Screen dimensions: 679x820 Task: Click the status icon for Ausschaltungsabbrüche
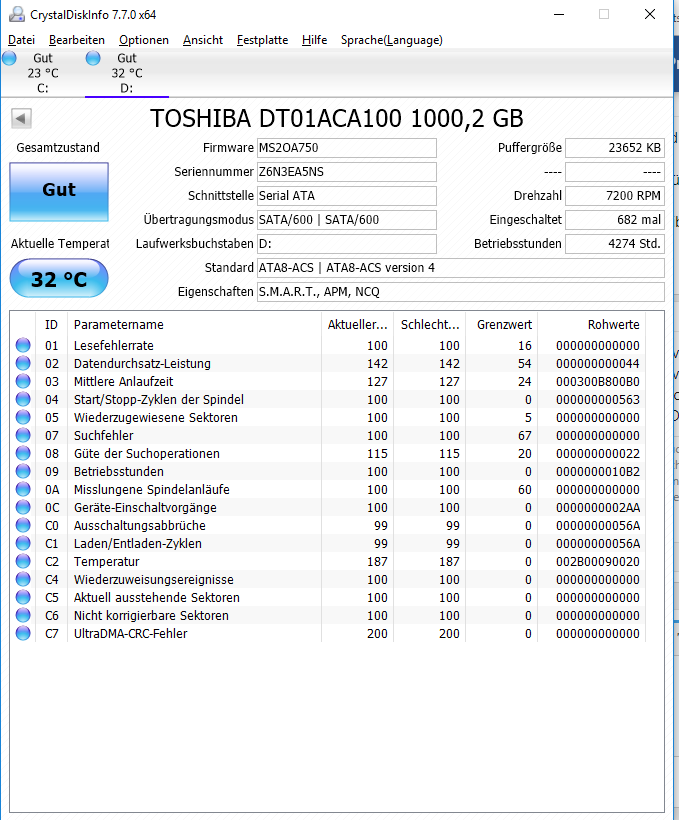(23, 525)
